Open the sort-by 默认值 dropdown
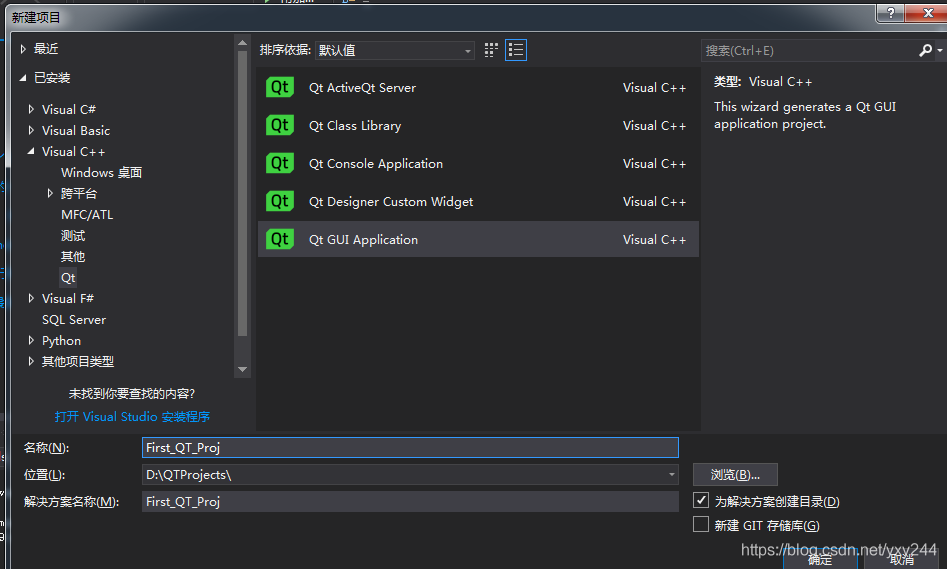Image resolution: width=947 pixels, height=569 pixels. point(394,51)
